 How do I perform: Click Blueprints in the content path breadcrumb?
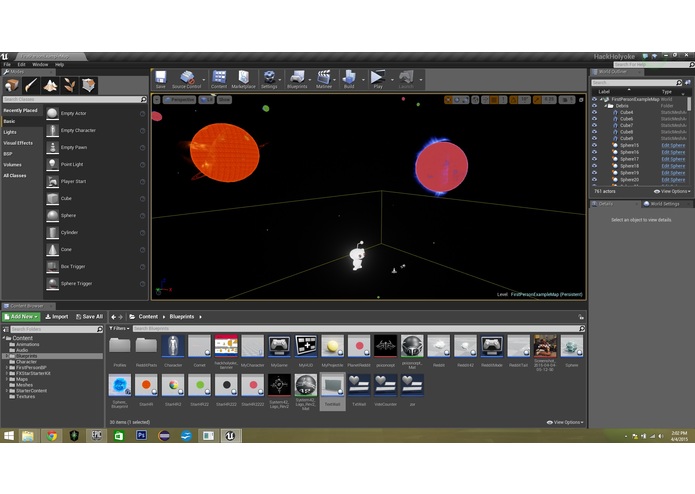pos(182,317)
